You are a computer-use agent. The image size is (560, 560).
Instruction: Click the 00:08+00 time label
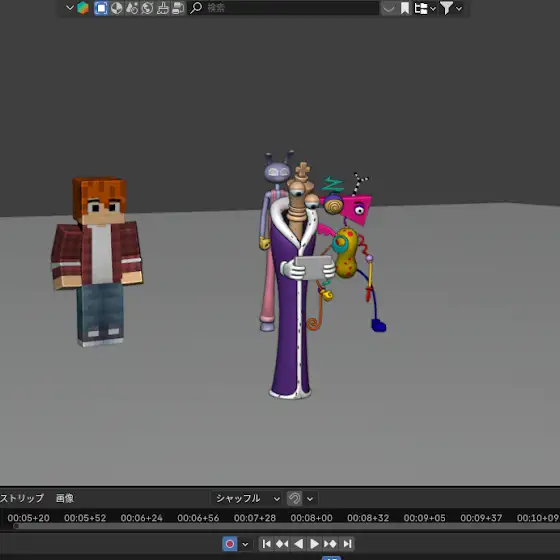(311, 518)
